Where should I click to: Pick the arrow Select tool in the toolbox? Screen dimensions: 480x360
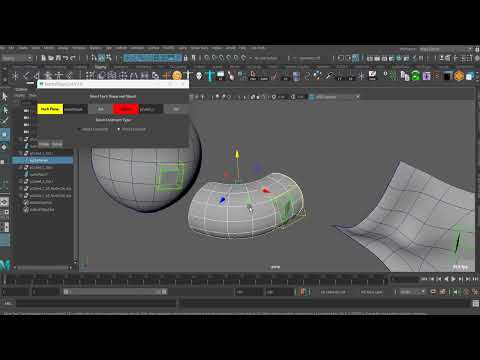point(5,97)
